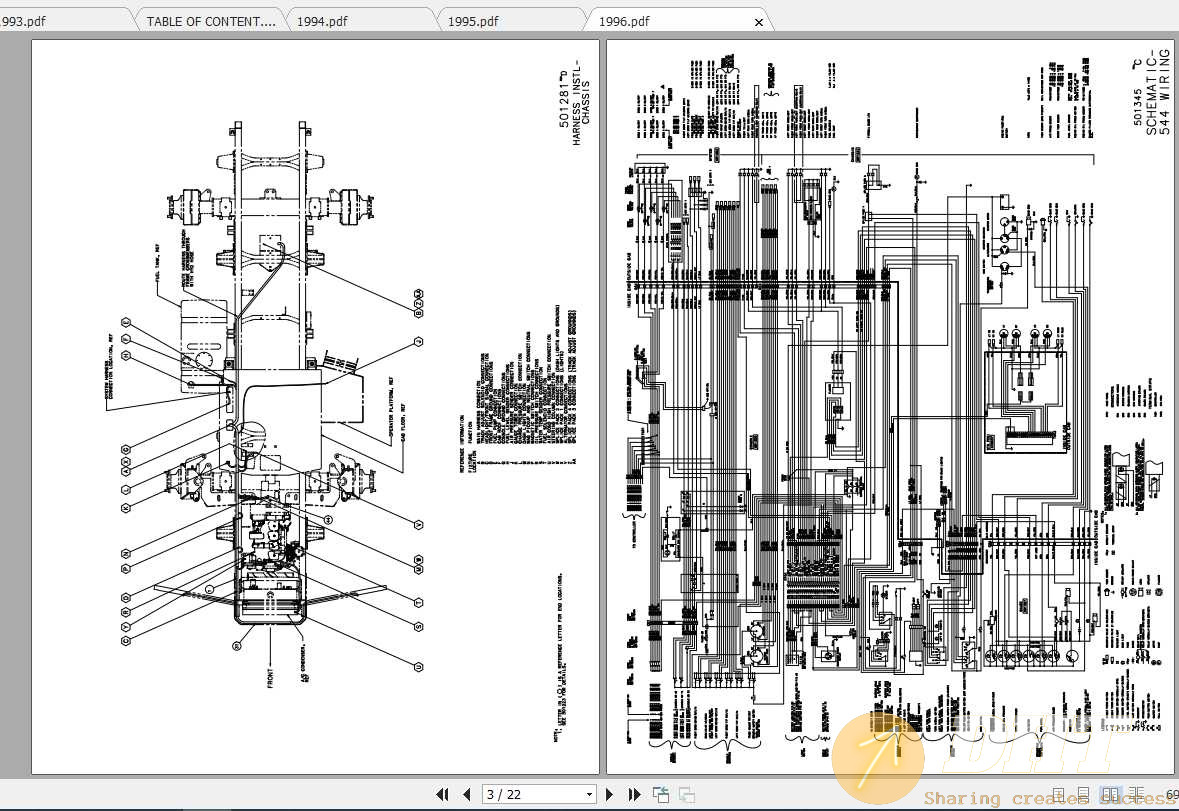Close the 1996.pdf tab
The height and width of the screenshot is (811, 1179).
point(759,23)
